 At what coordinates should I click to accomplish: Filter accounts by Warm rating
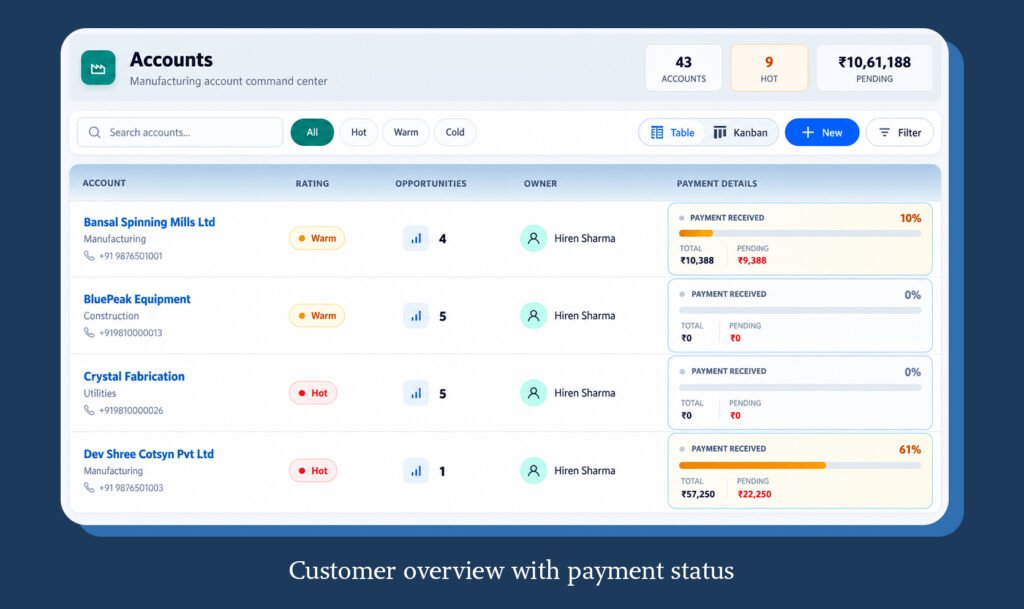(x=406, y=133)
